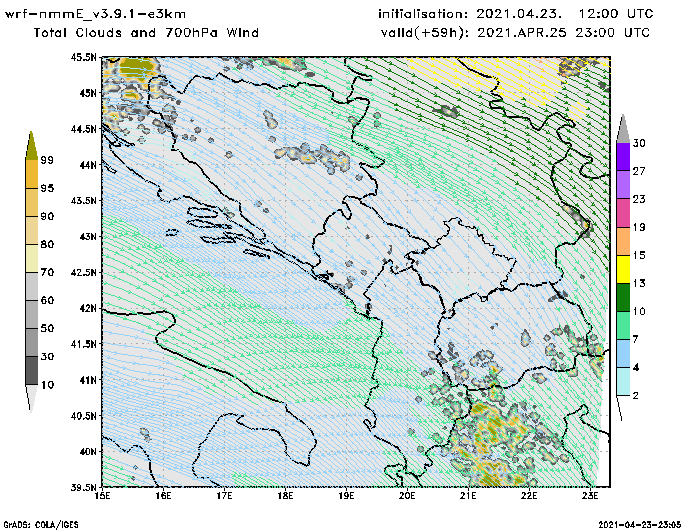
Task: Select the light gray swatch between 60 and 70
Action: pyautogui.click(x=32, y=286)
